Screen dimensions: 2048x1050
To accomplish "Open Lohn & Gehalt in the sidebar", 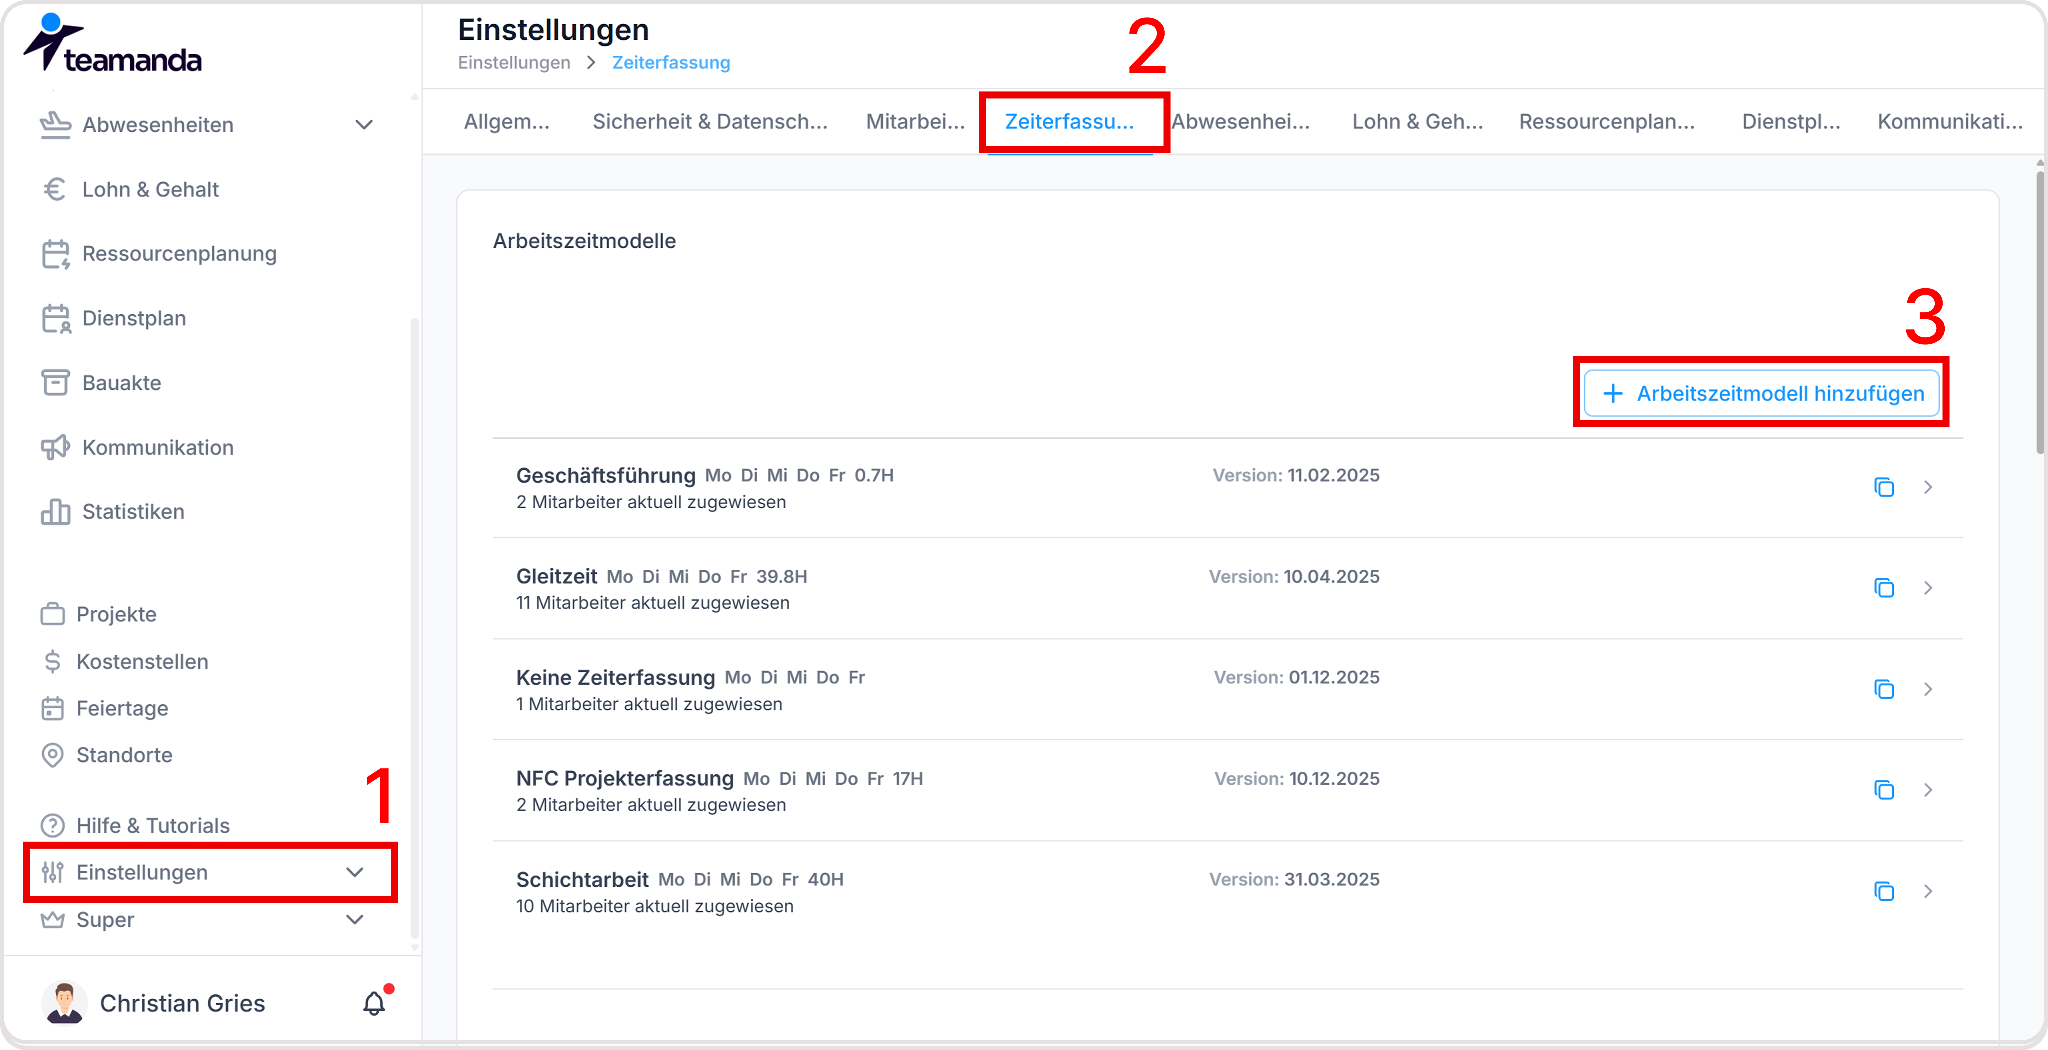I will click(150, 189).
